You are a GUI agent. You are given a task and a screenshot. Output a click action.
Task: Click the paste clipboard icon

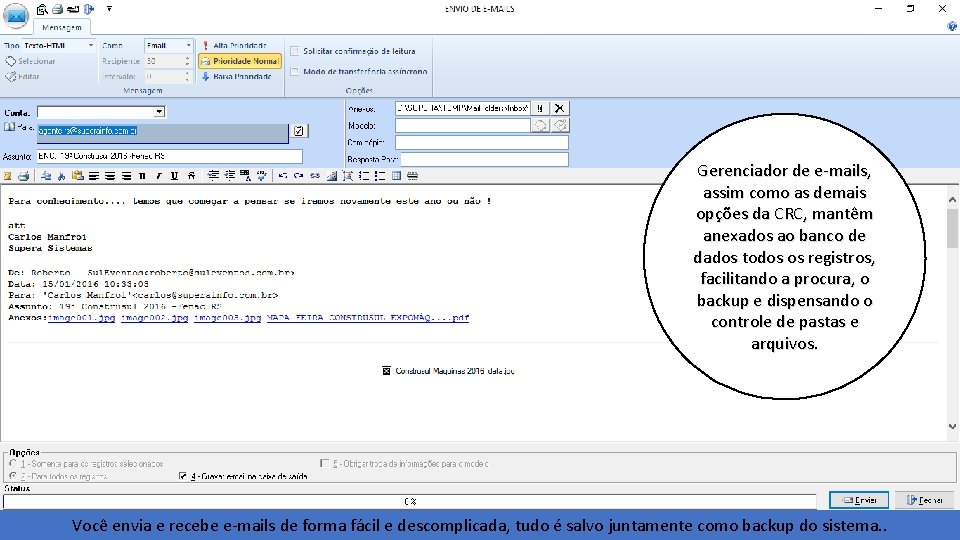tap(78, 176)
